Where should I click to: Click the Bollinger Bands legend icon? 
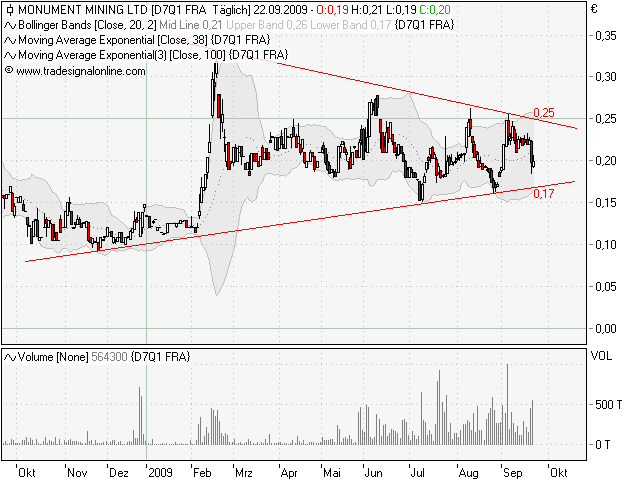click(10, 23)
